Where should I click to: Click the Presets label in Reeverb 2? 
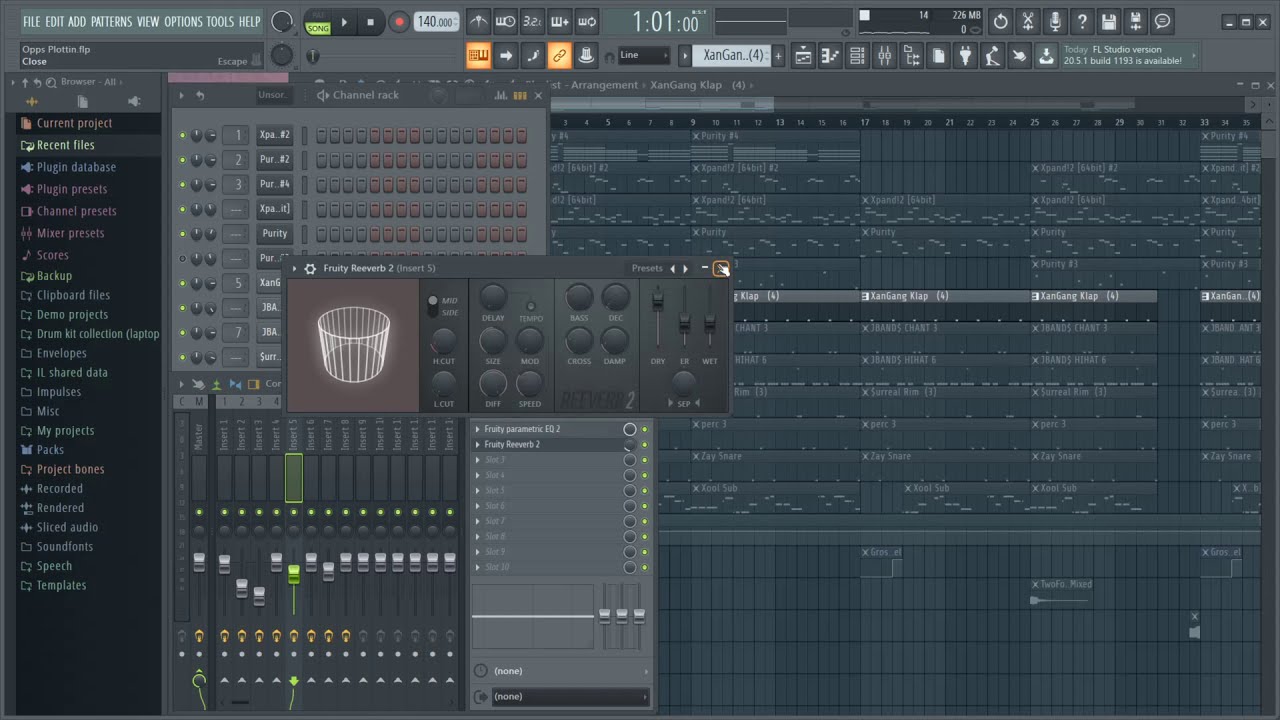click(x=646, y=268)
